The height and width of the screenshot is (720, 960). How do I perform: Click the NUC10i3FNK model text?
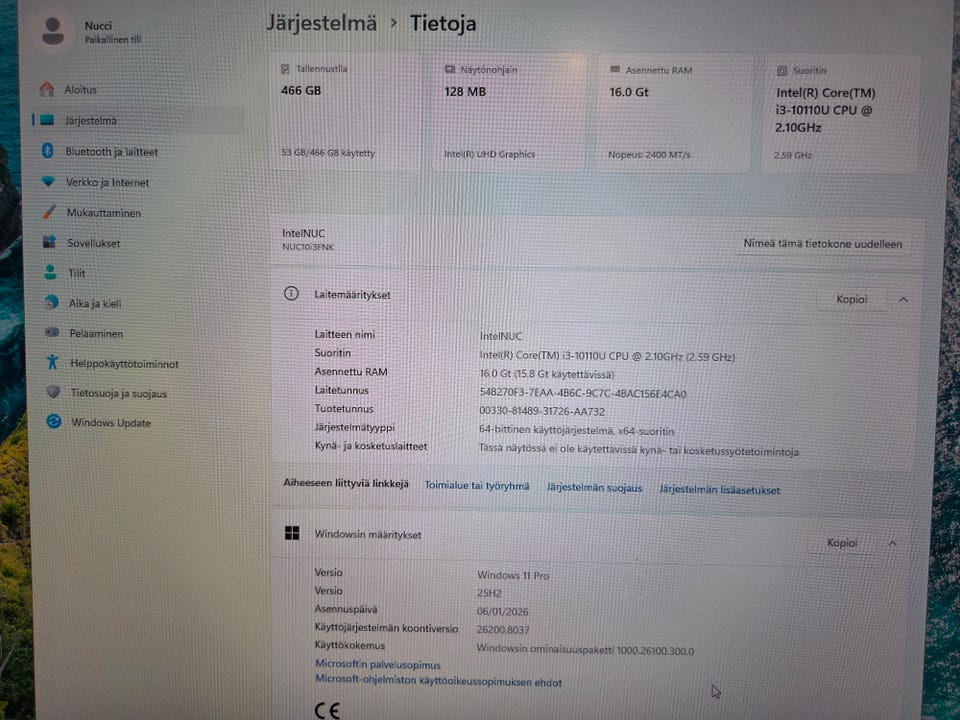click(x=308, y=247)
